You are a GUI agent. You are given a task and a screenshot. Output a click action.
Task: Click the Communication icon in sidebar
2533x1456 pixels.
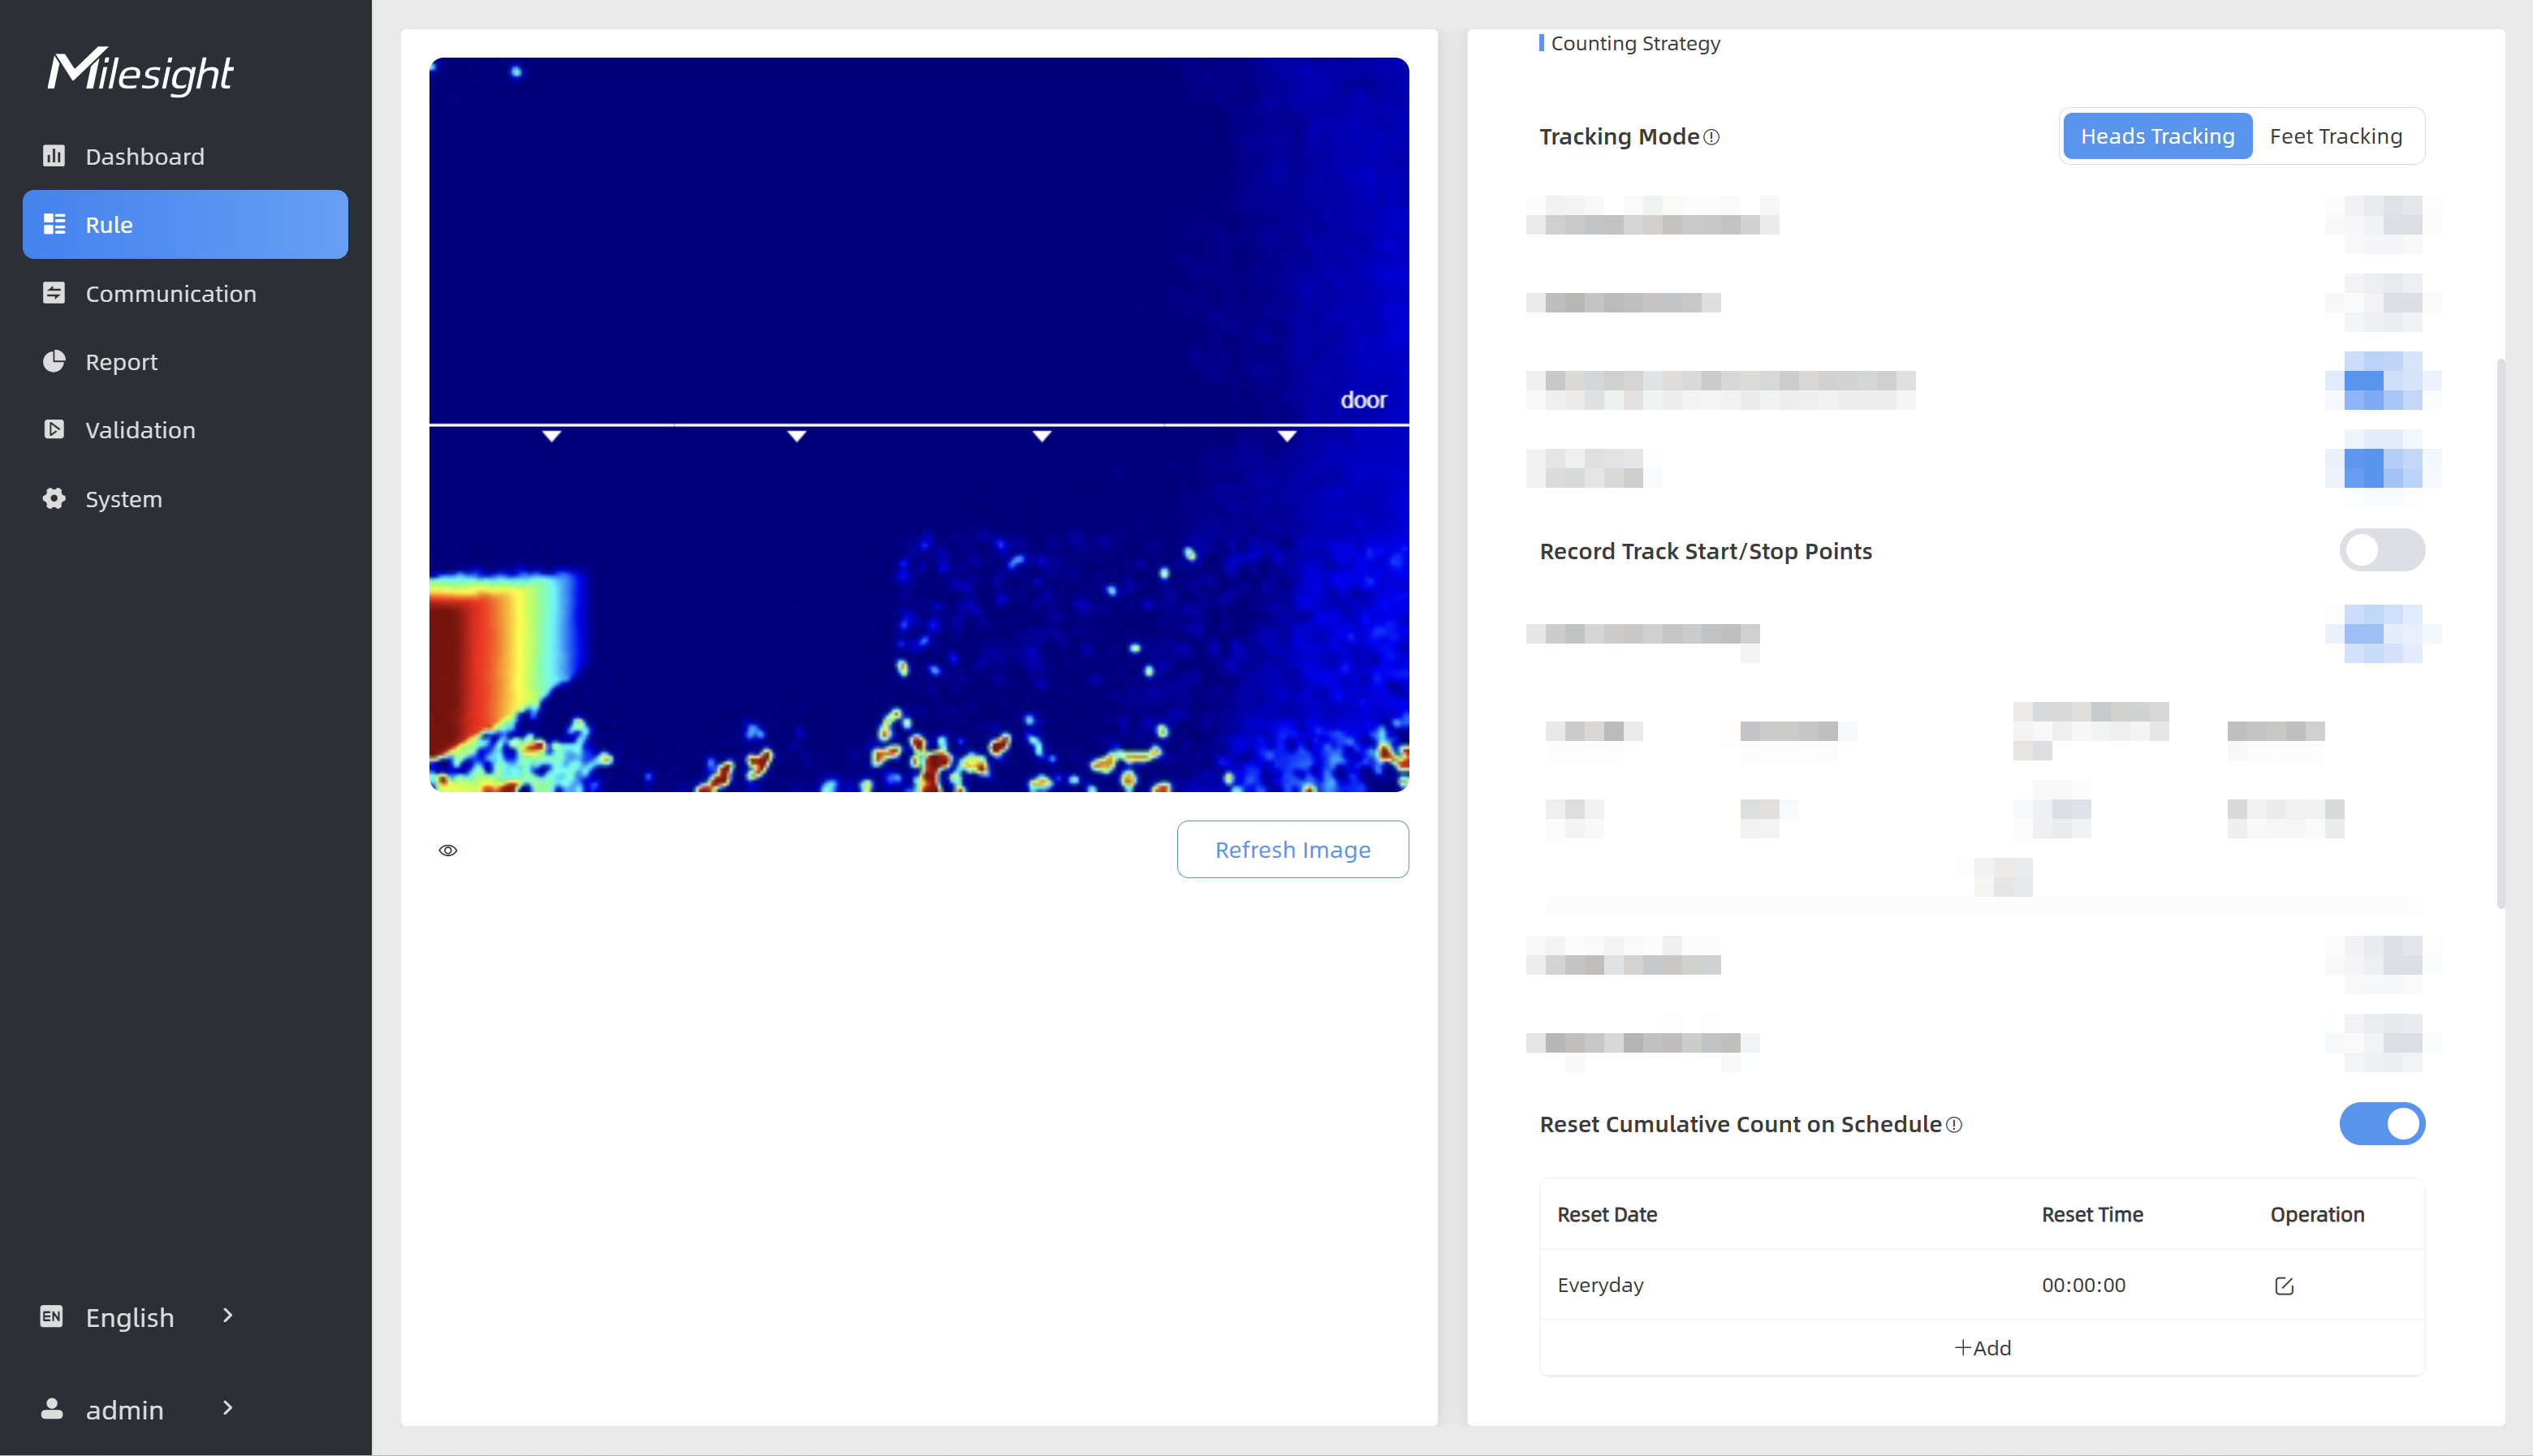[x=54, y=293]
